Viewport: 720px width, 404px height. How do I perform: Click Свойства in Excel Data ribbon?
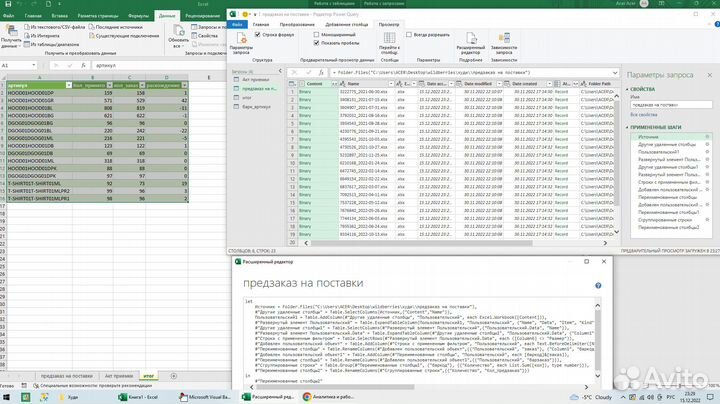coord(204,35)
